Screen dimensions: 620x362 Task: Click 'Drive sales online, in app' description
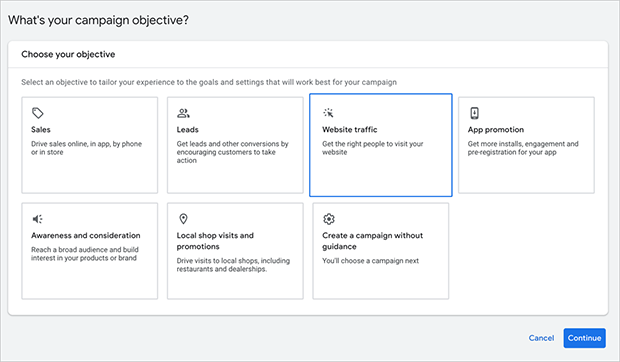coord(87,148)
